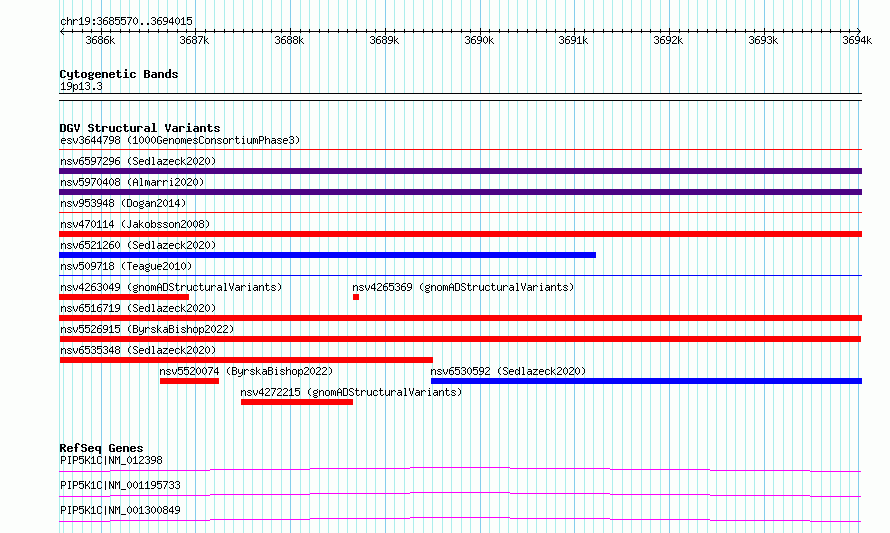This screenshot has width=890, height=533.
Task: Click the blue bar under nsv6521260
Action: pyautogui.click(x=328, y=255)
